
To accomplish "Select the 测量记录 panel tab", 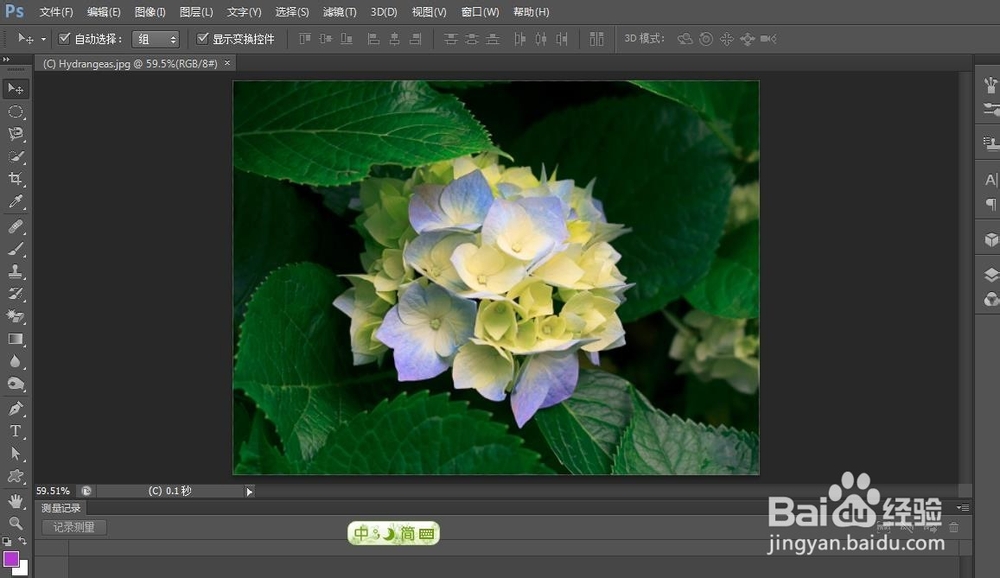I will click(61, 508).
